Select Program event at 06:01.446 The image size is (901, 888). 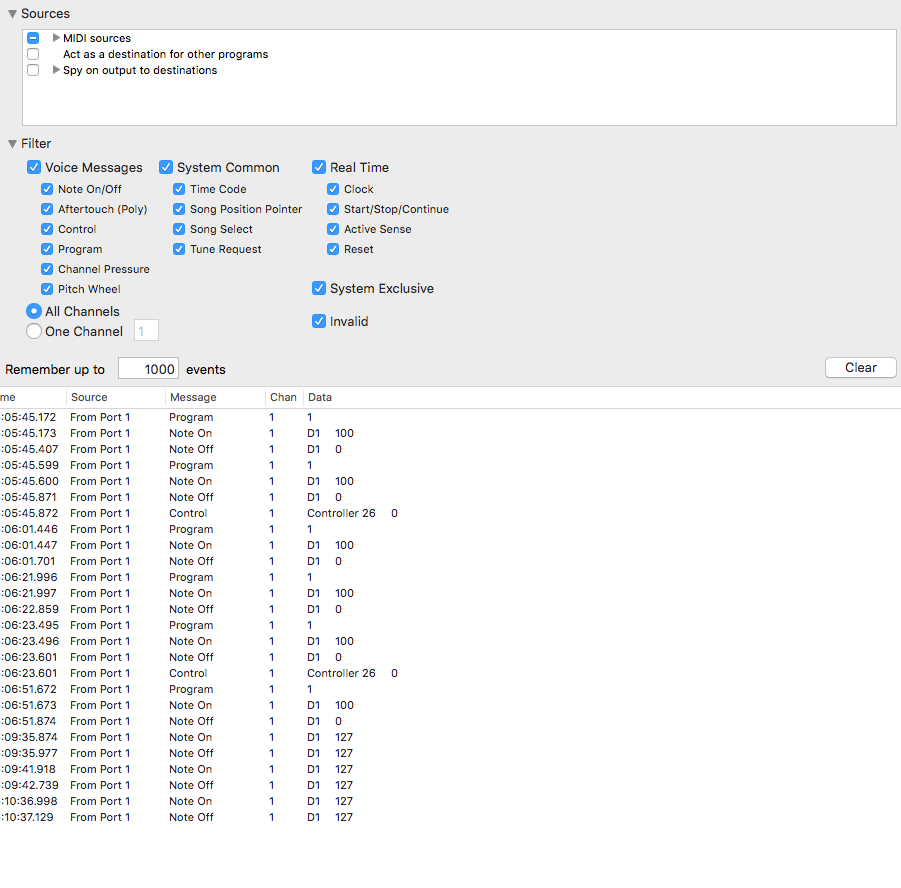click(450, 529)
